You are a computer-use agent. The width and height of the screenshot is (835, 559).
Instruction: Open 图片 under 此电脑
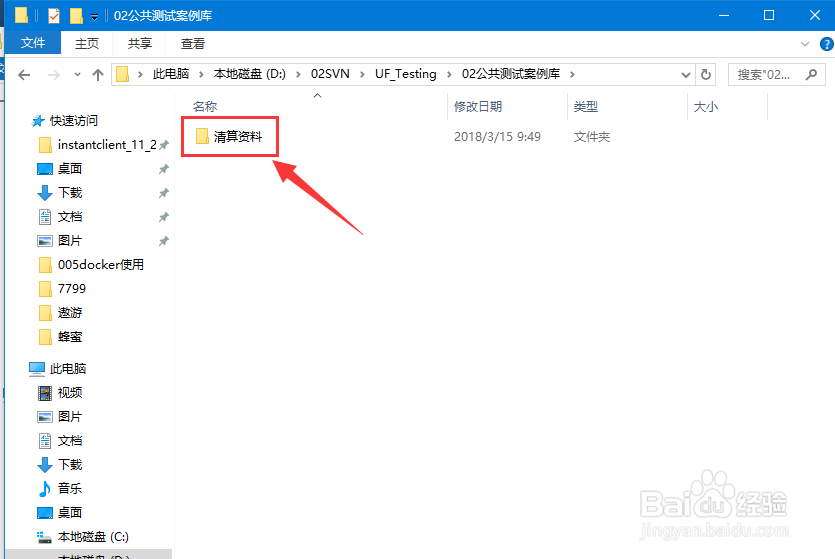click(x=70, y=416)
